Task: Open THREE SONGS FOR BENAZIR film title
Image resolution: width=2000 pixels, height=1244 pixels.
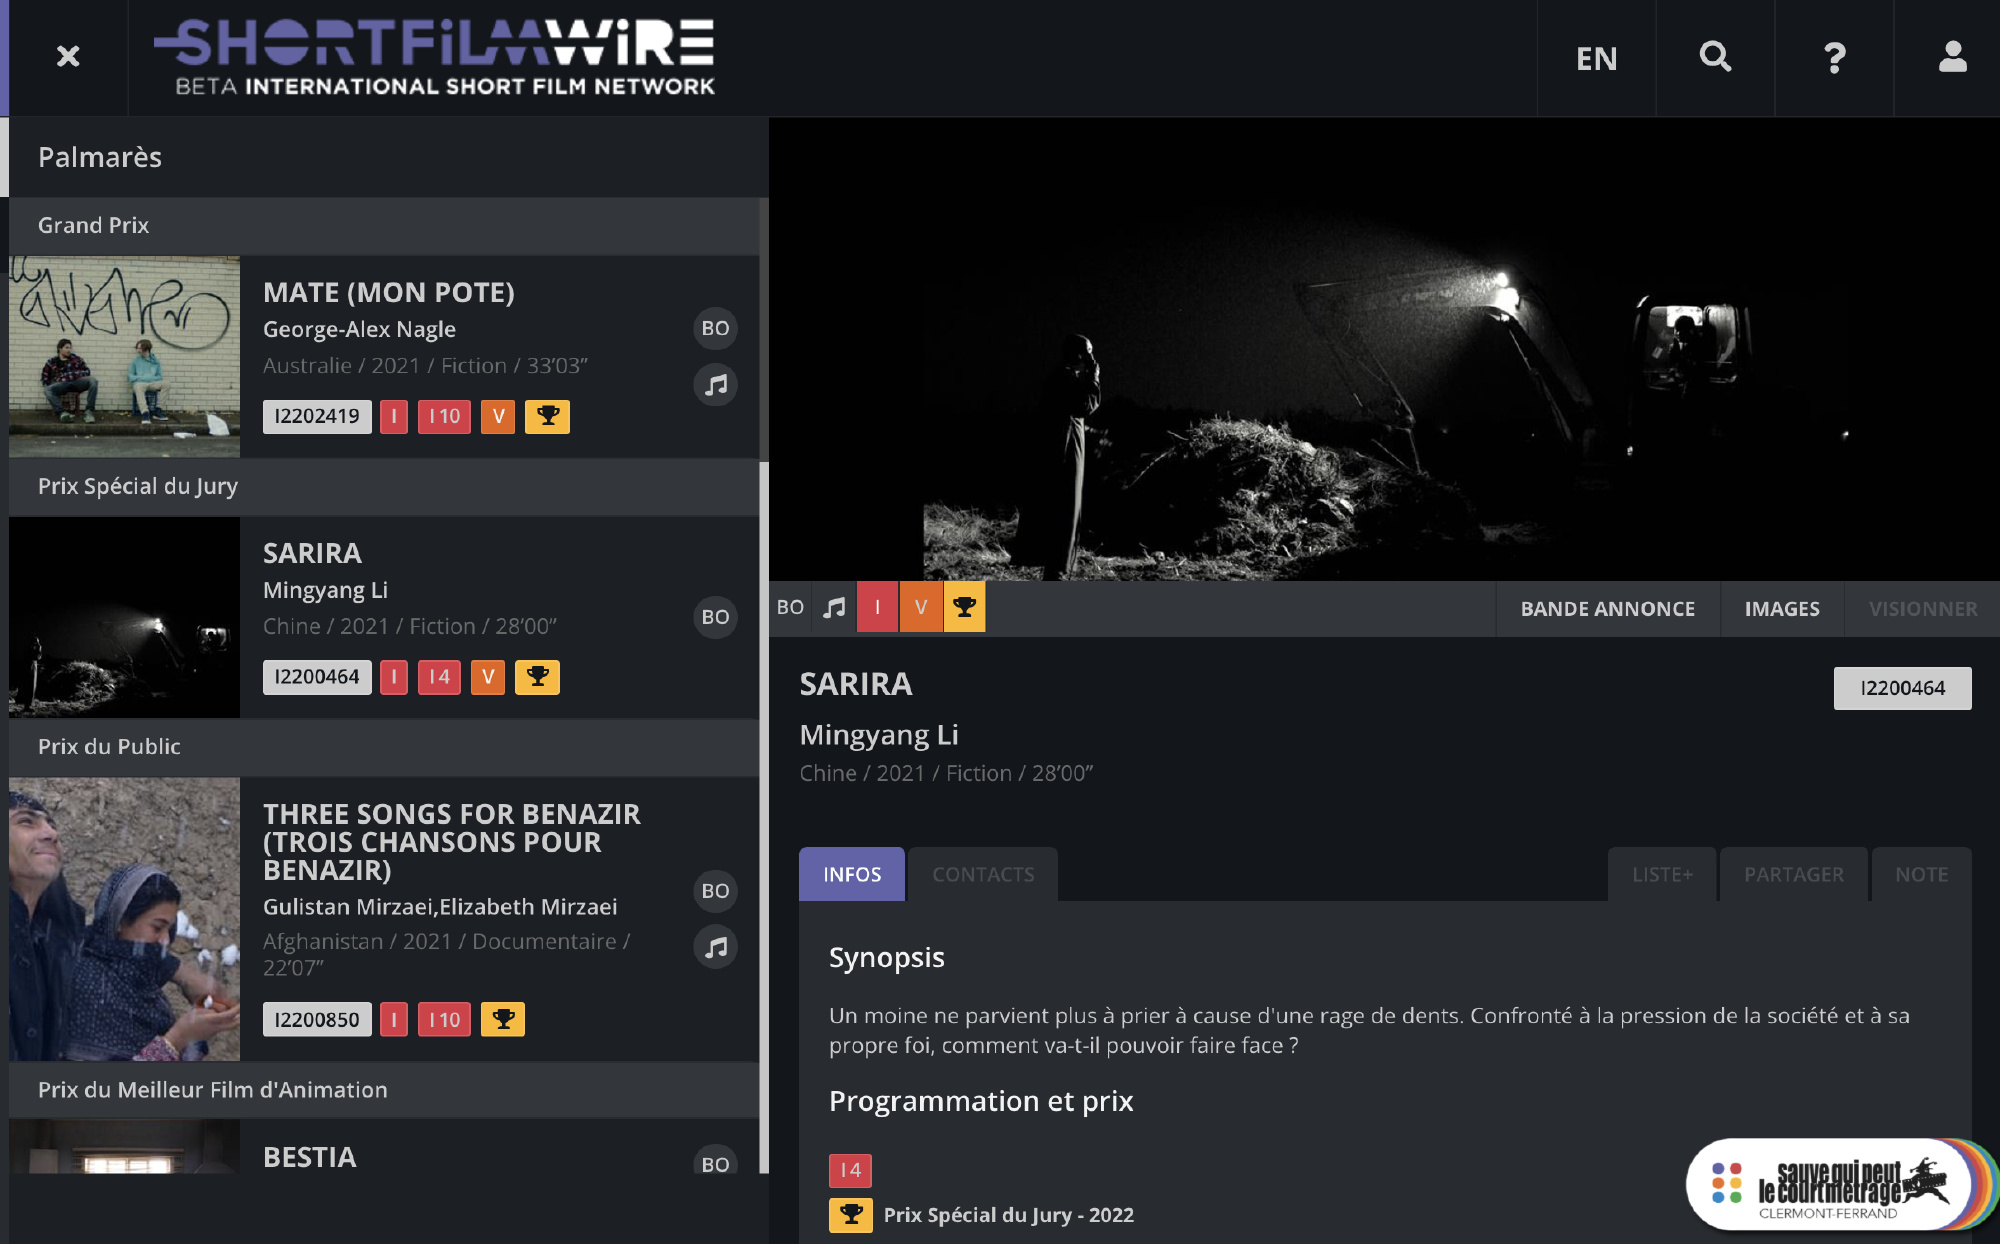Action: 452,842
